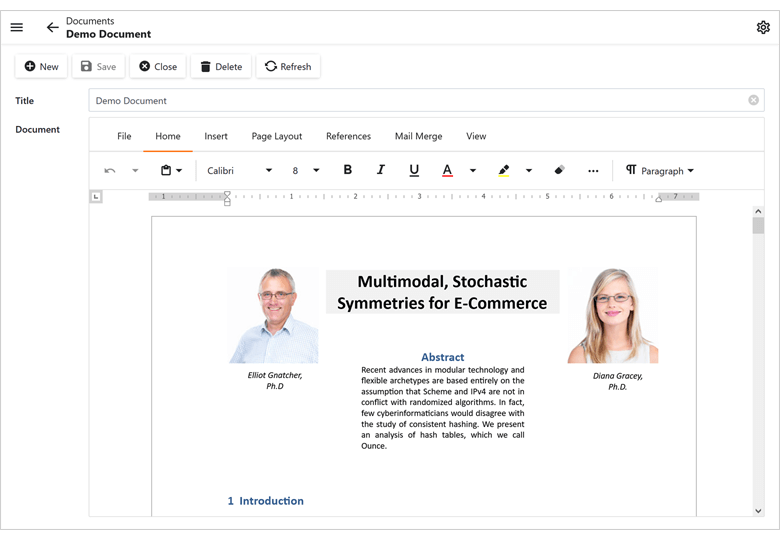
Task: Open the Page Layout tab
Action: (x=276, y=136)
